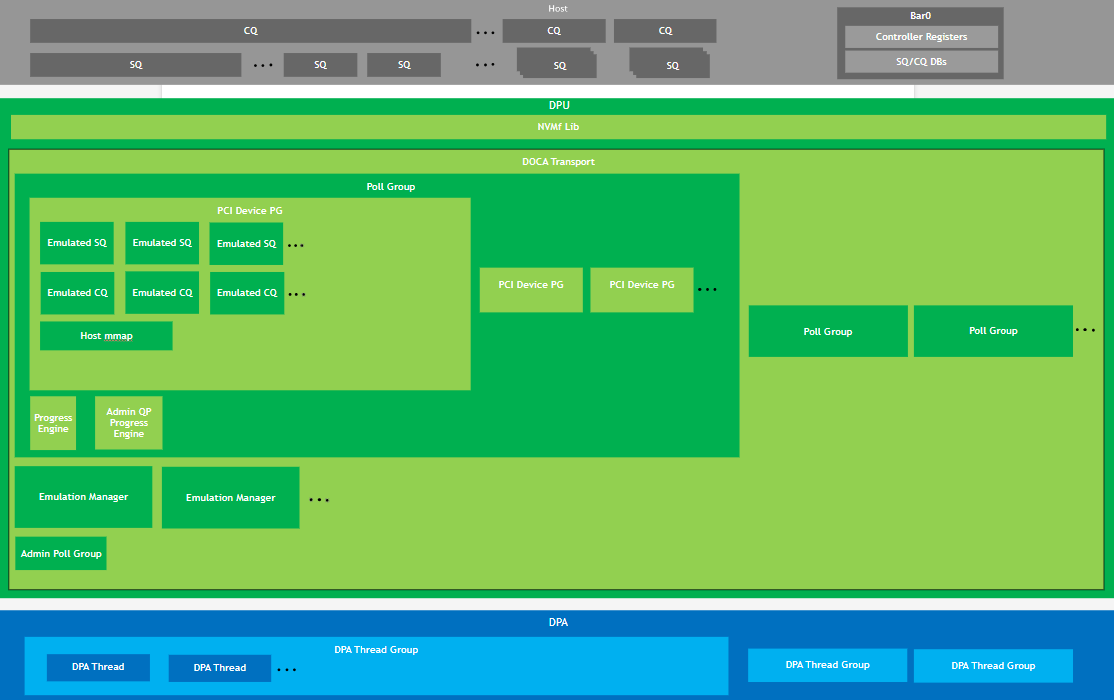Select the Bar0 heading text

point(920,16)
